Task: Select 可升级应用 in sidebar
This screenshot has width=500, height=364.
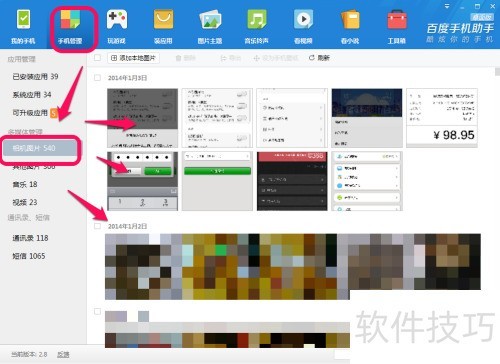Action: (x=30, y=113)
